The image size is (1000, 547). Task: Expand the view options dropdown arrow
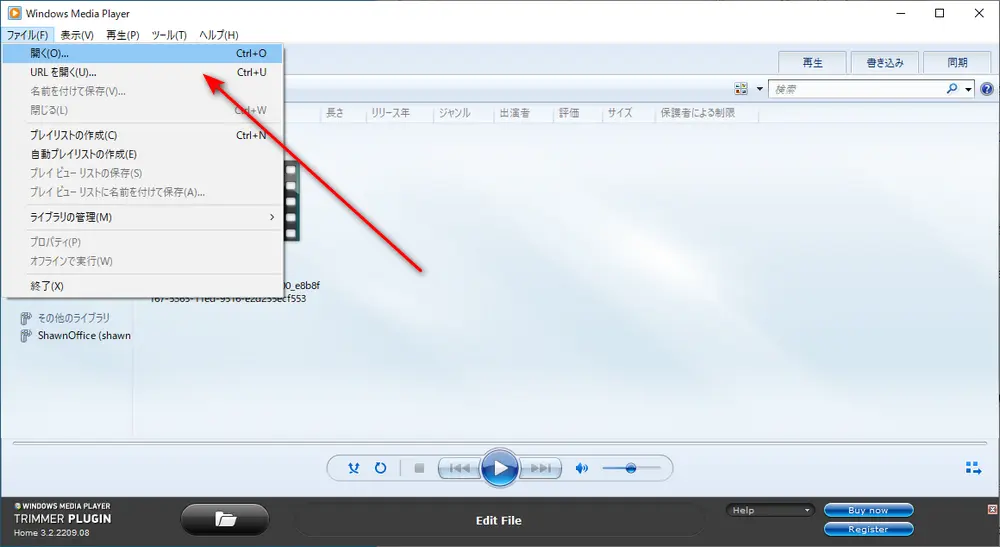click(760, 89)
